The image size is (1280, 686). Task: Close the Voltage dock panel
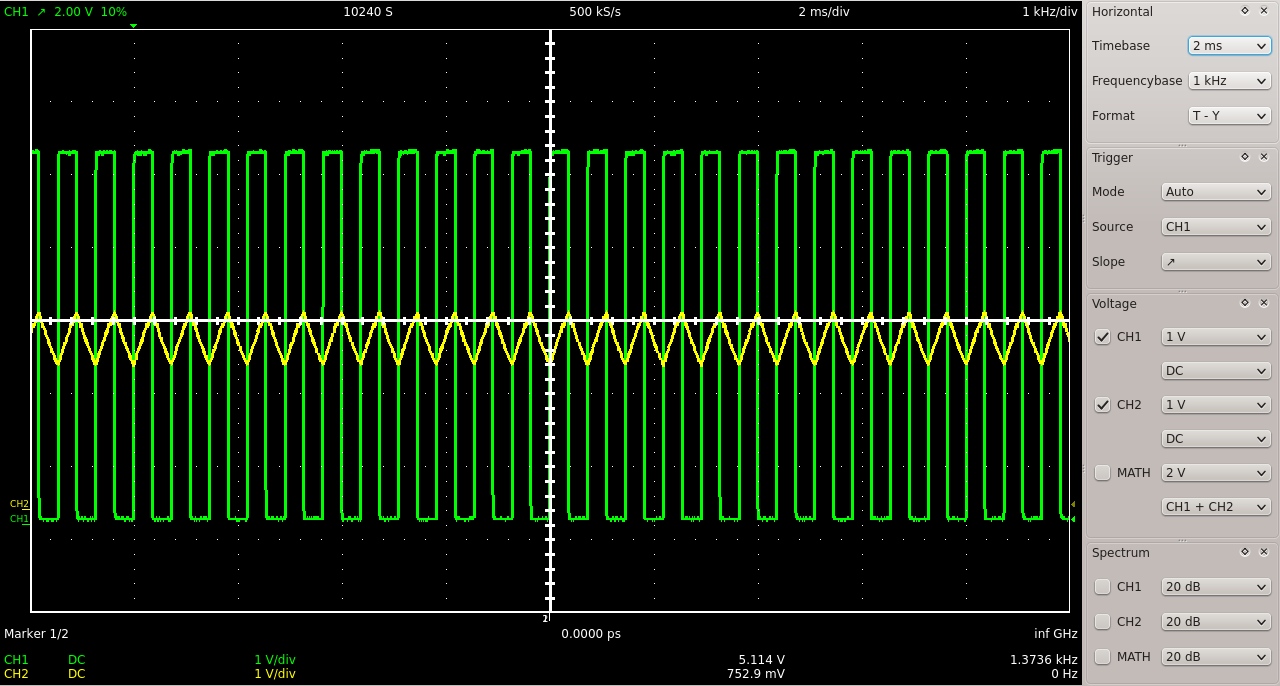[x=1264, y=303]
